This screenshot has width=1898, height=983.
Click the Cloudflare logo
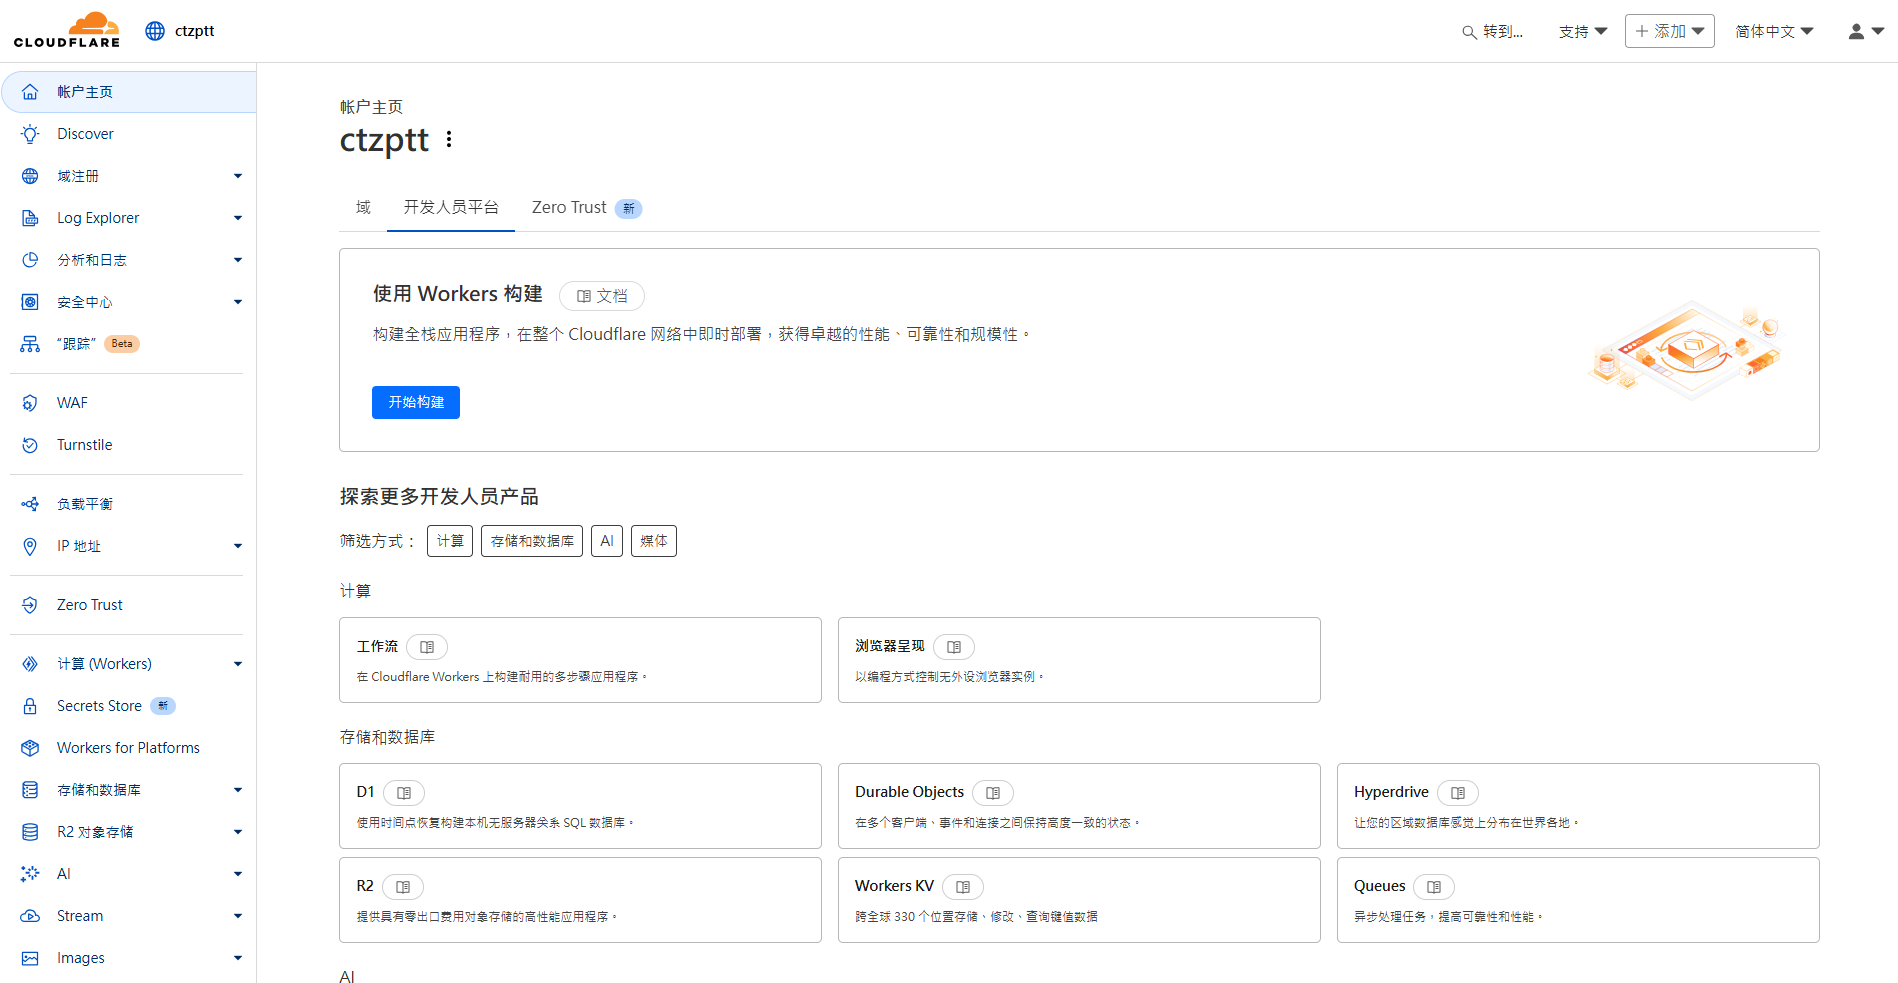tap(67, 31)
